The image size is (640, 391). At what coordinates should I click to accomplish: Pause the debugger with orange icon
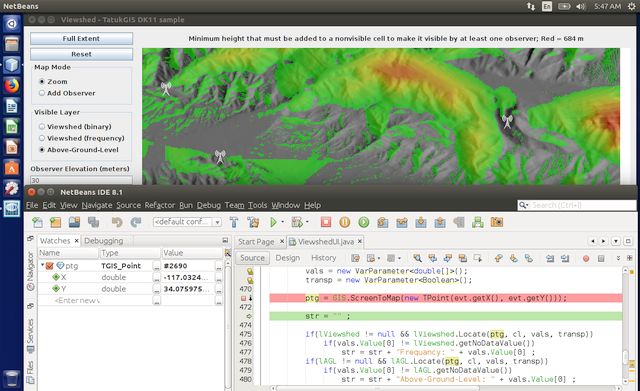click(x=344, y=222)
